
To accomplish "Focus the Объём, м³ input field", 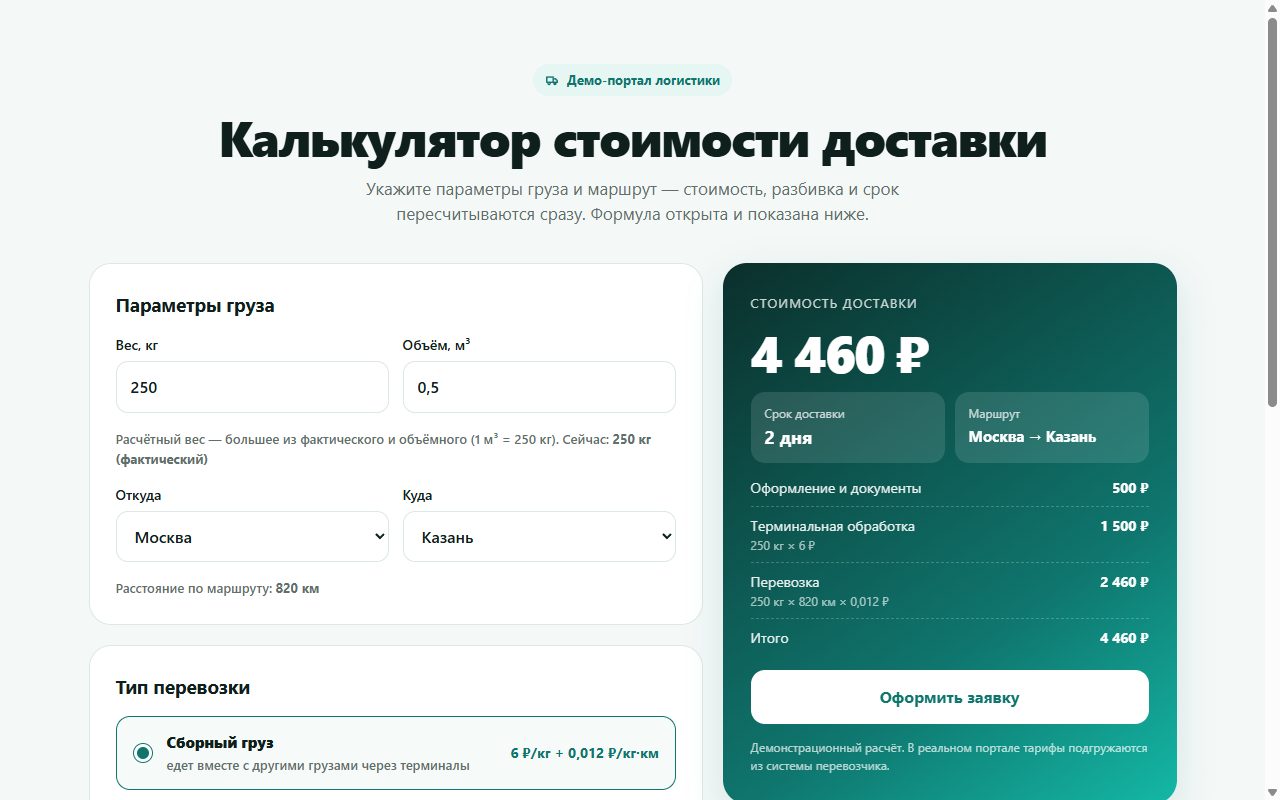I will coord(539,387).
